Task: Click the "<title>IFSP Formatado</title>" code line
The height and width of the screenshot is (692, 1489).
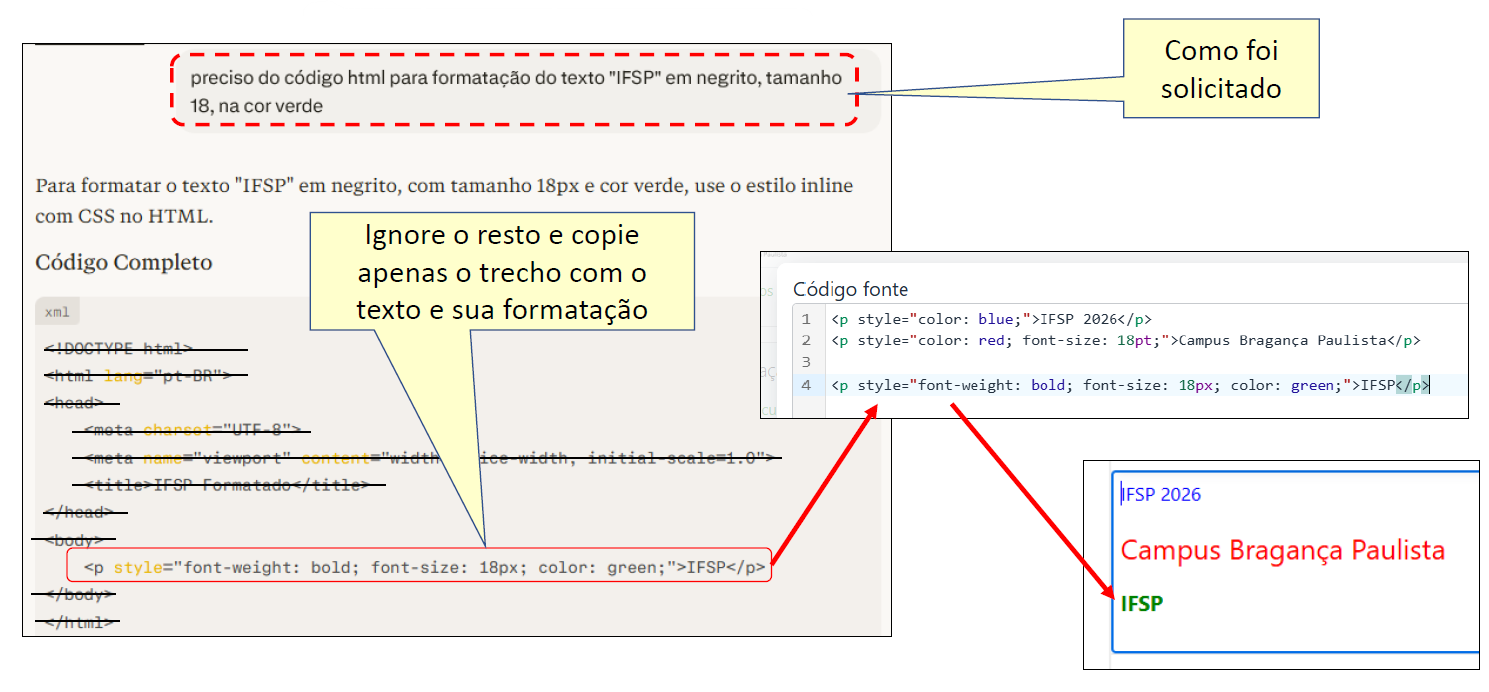Action: point(227,485)
